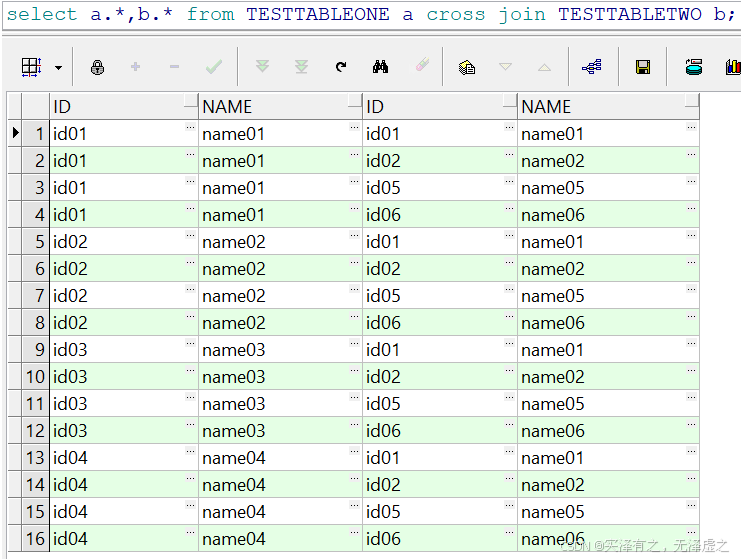Click the save floppy disk icon
This screenshot has width=741, height=559.
[x=643, y=67]
